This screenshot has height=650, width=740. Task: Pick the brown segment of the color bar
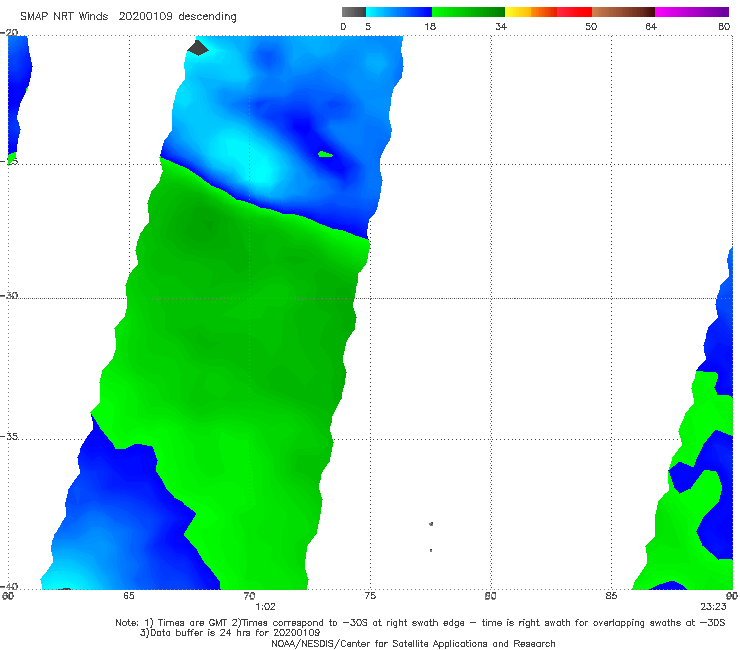[623, 12]
